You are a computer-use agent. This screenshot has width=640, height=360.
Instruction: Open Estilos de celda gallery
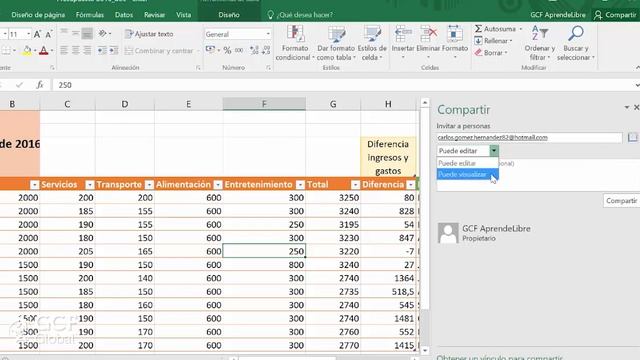point(372,43)
